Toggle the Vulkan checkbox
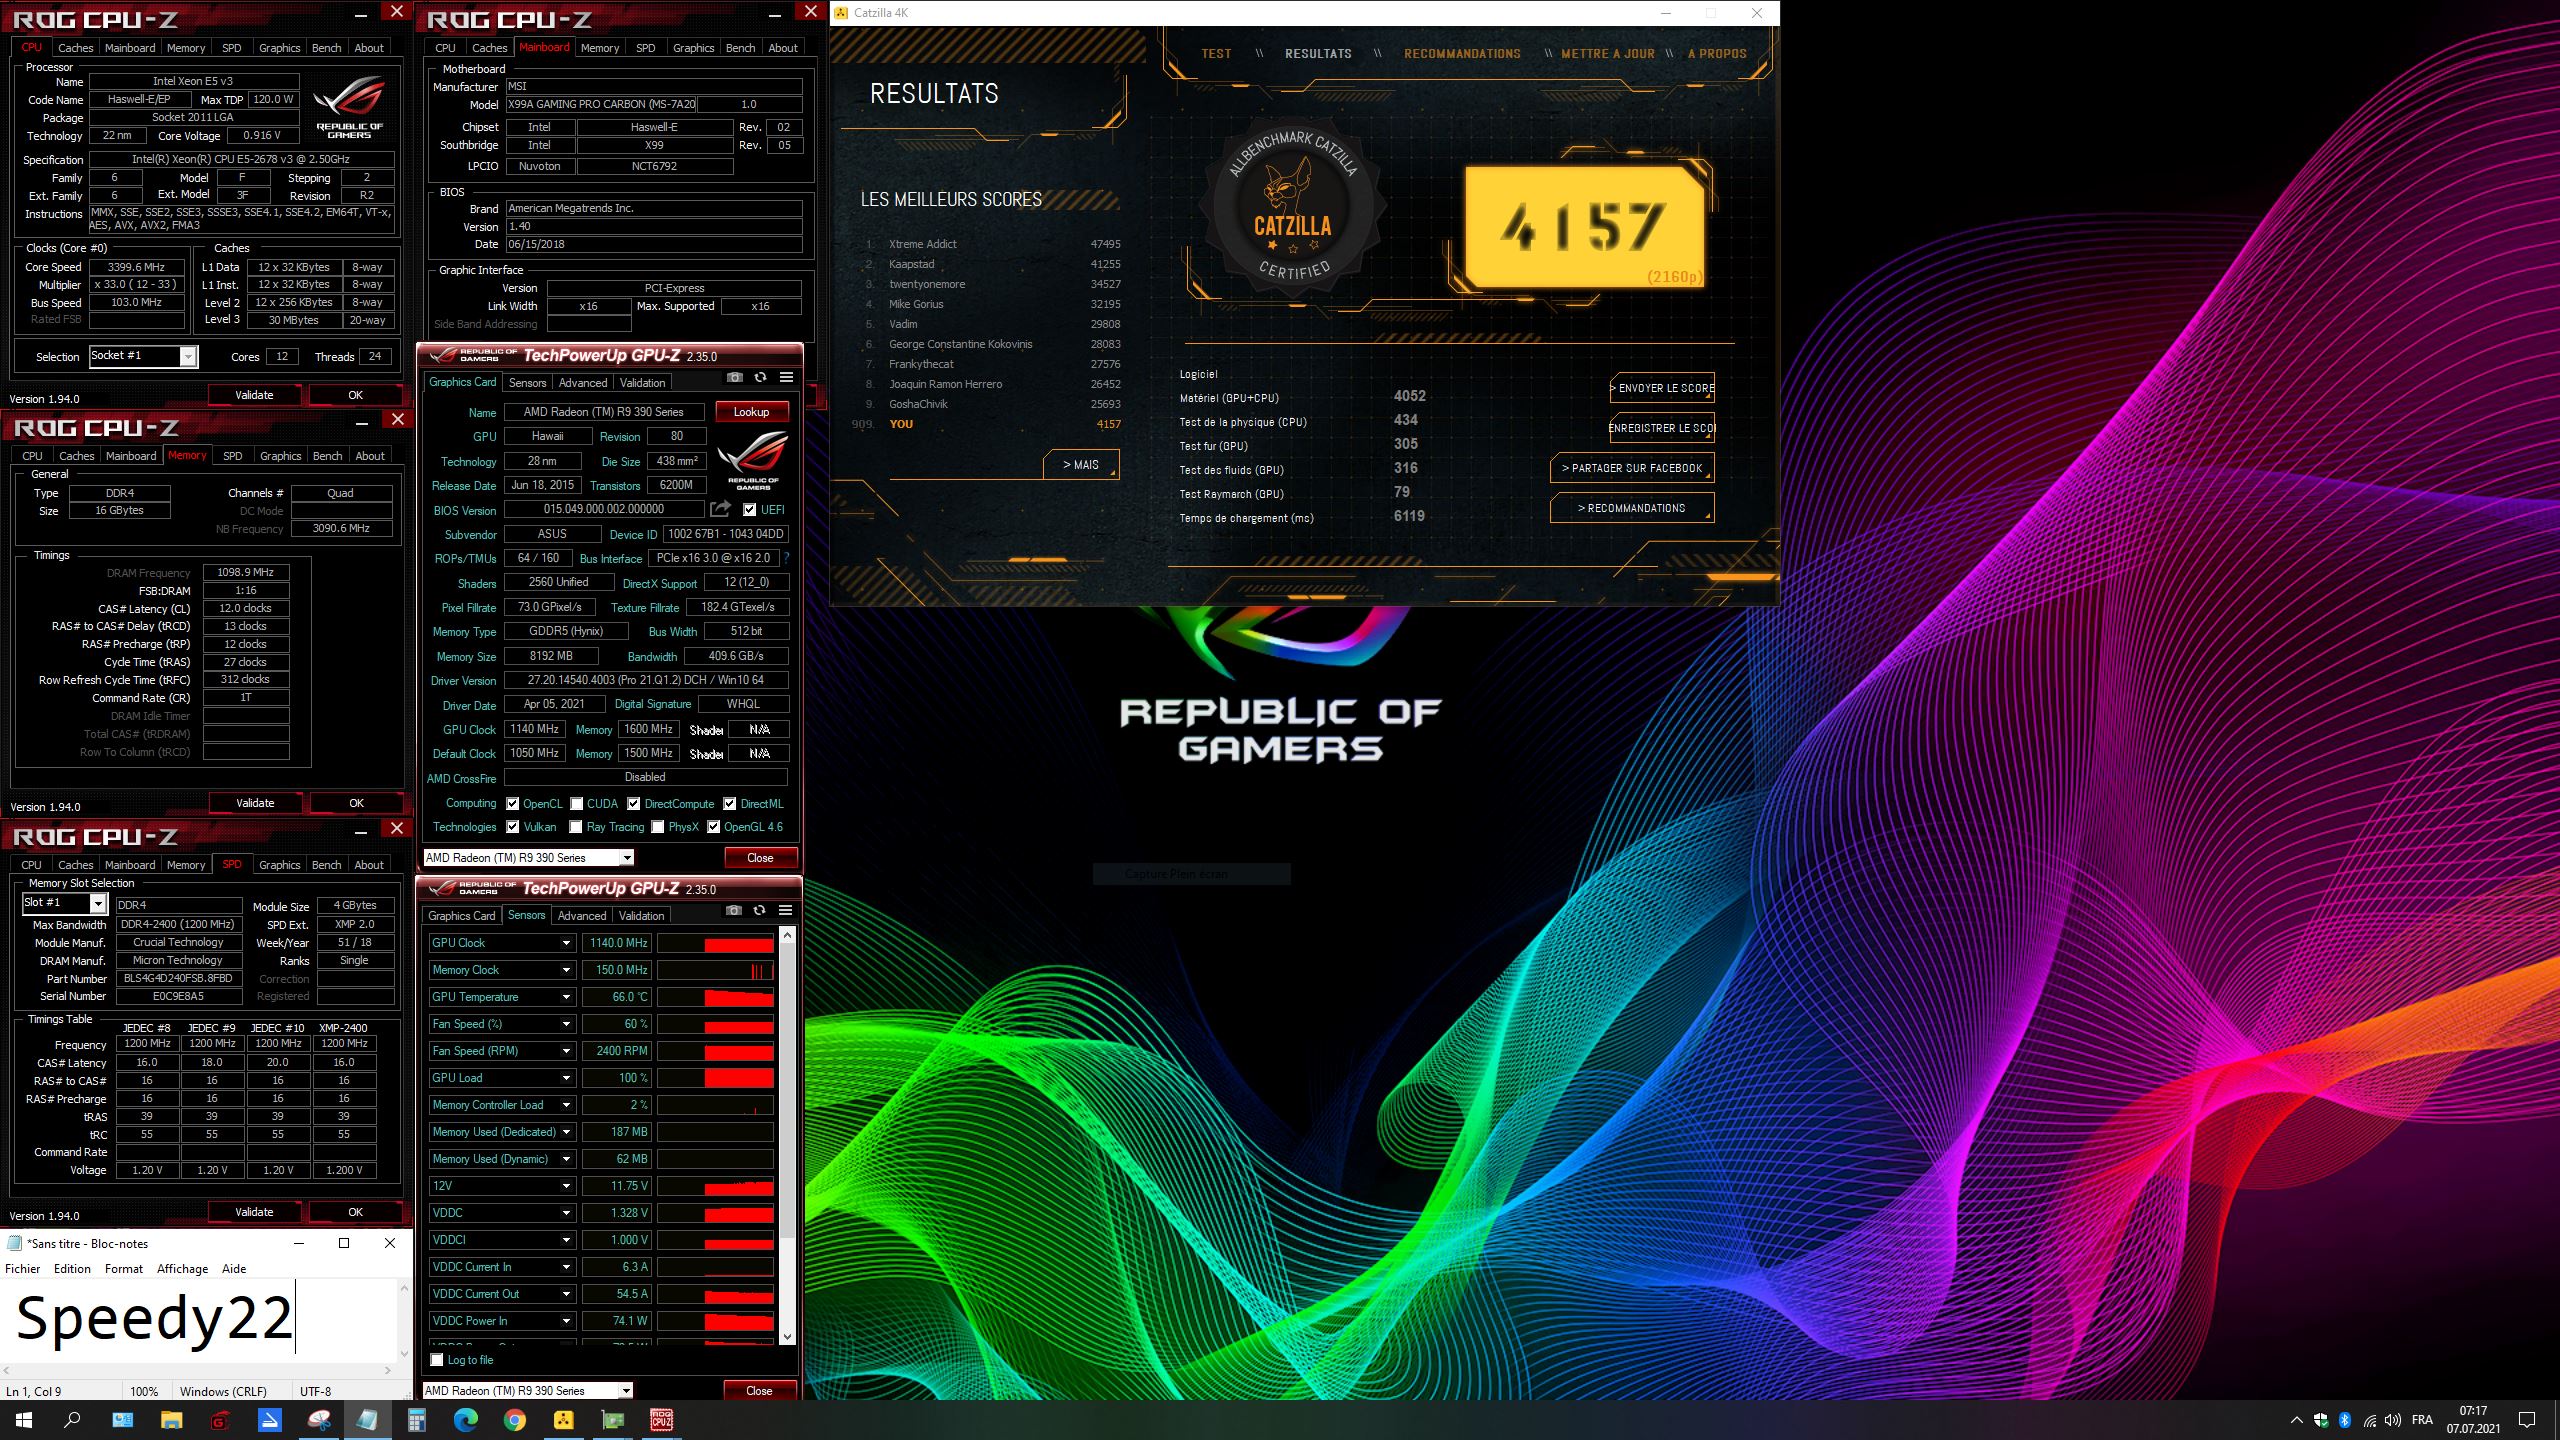 tap(513, 827)
